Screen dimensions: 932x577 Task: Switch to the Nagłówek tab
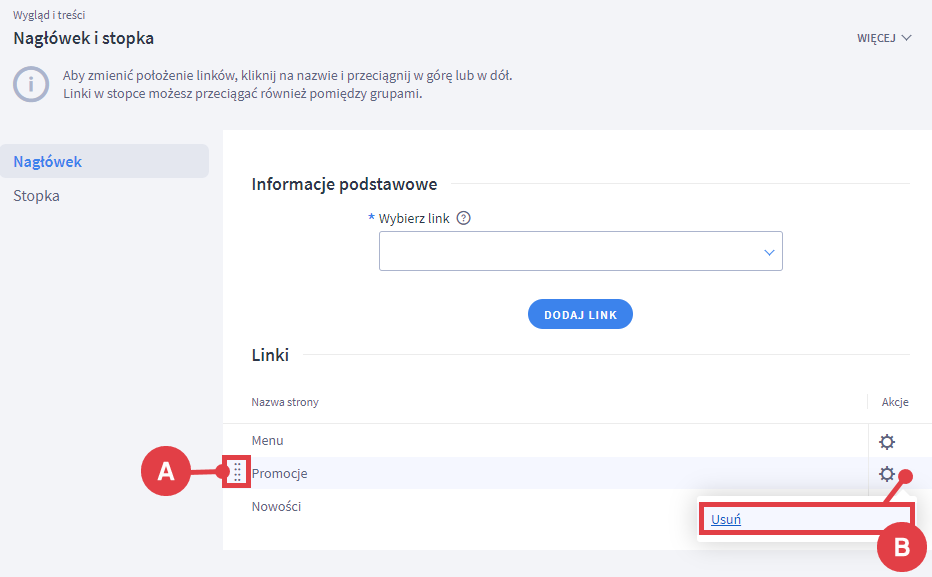pyautogui.click(x=48, y=161)
